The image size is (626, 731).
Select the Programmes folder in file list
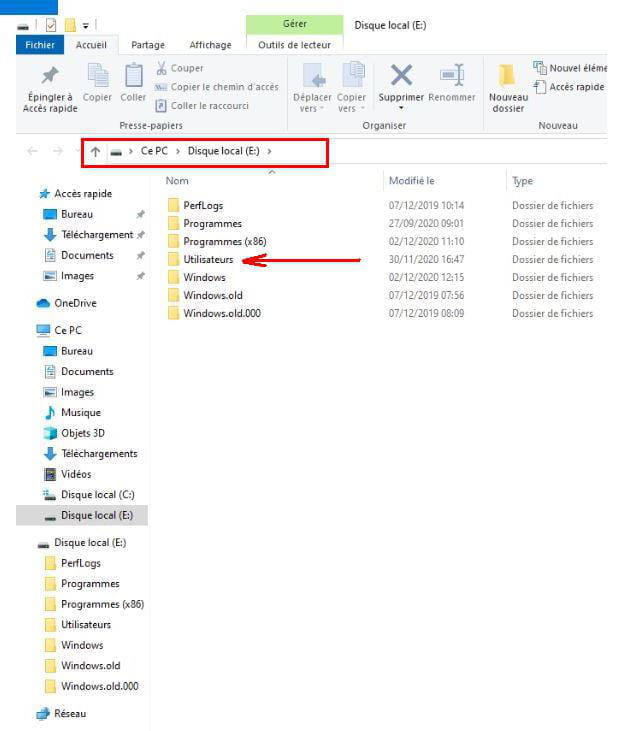click(x=212, y=224)
